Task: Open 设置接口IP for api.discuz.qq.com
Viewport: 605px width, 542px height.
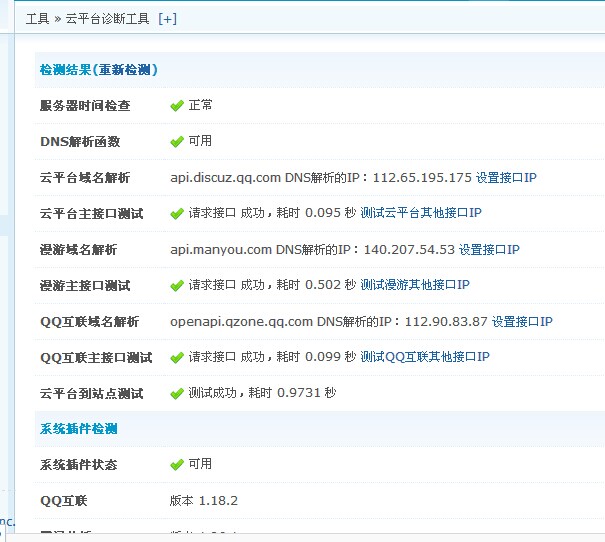Action: tap(506, 177)
